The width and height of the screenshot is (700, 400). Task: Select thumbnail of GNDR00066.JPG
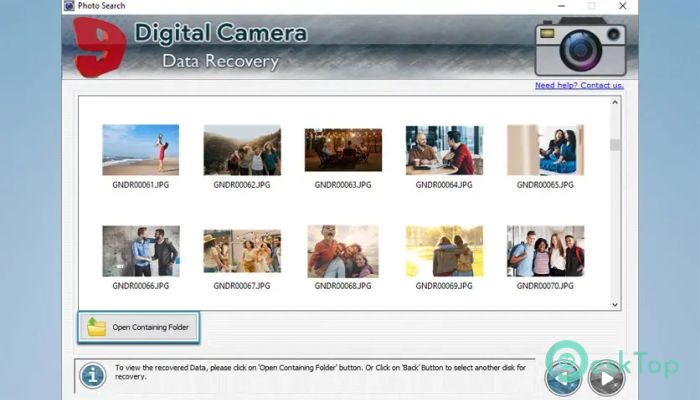tap(141, 251)
